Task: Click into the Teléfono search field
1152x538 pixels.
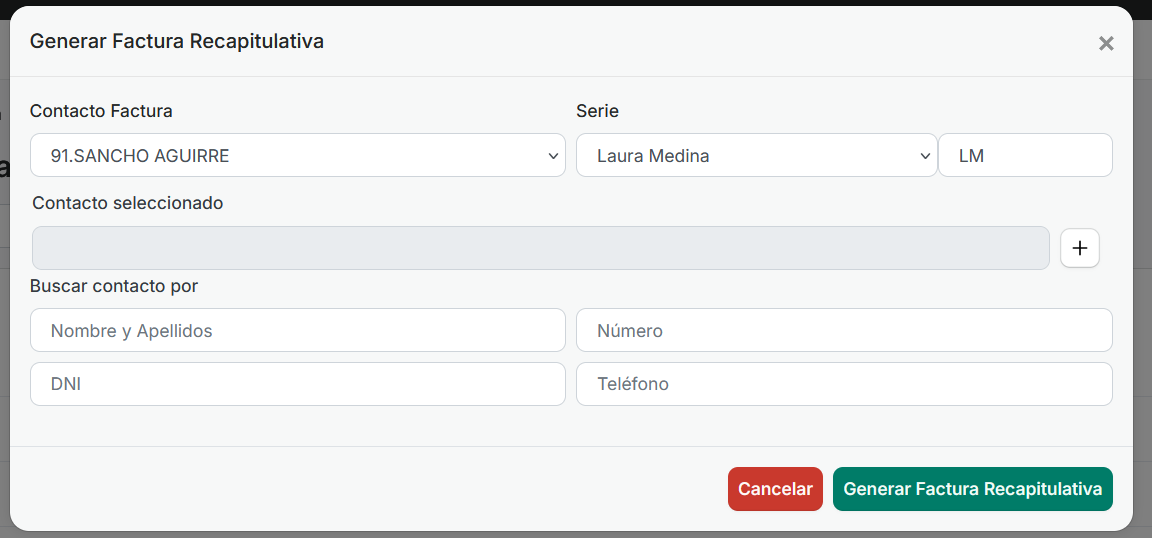Action: pyautogui.click(x=844, y=384)
